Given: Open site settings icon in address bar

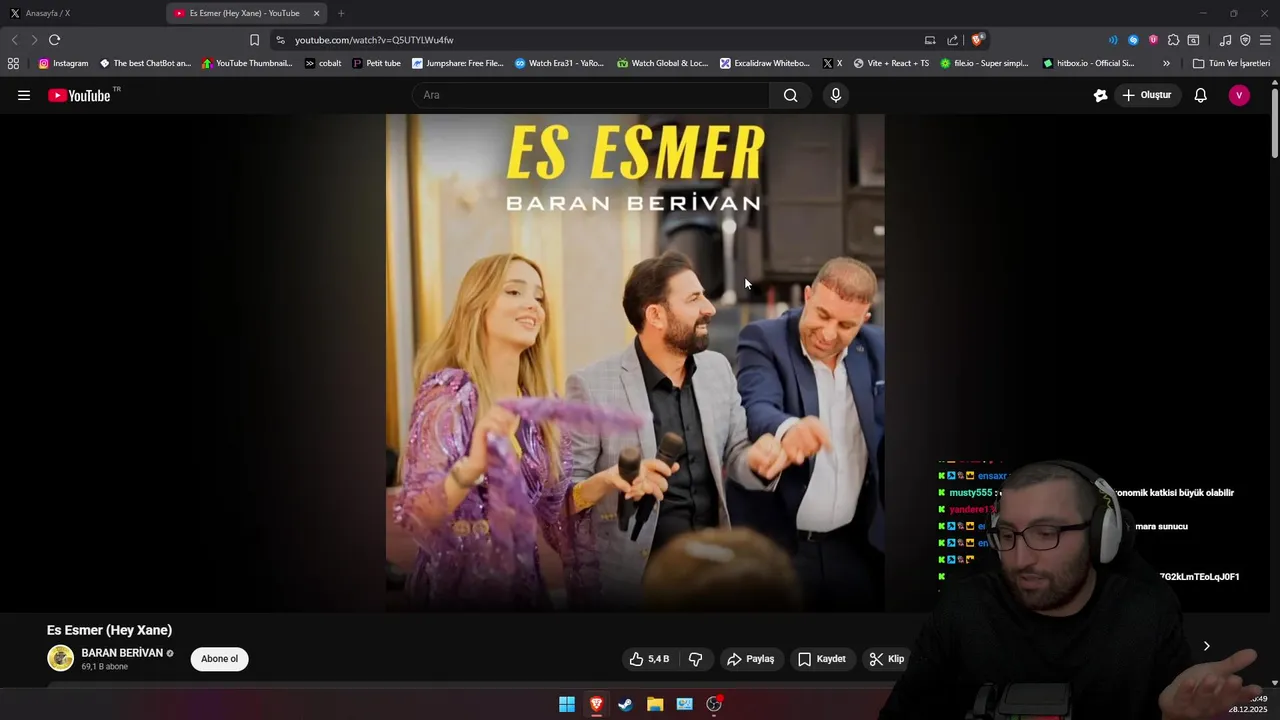Looking at the screenshot, I should pos(280,40).
